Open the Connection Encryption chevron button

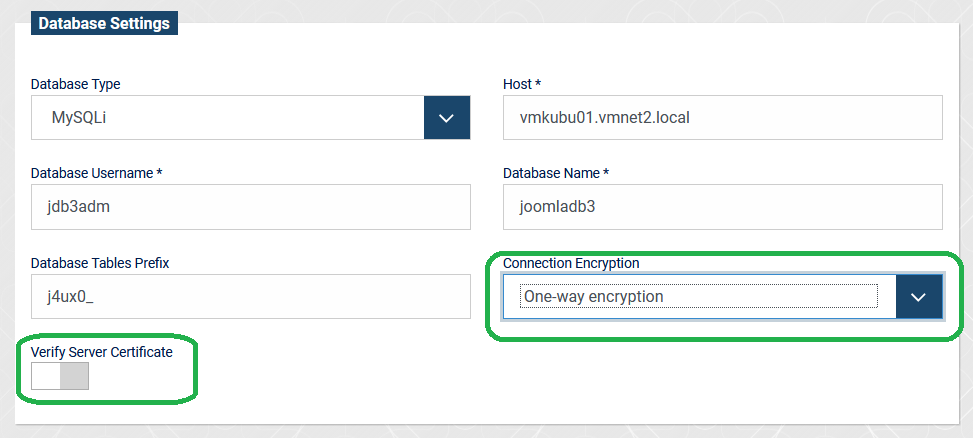919,297
